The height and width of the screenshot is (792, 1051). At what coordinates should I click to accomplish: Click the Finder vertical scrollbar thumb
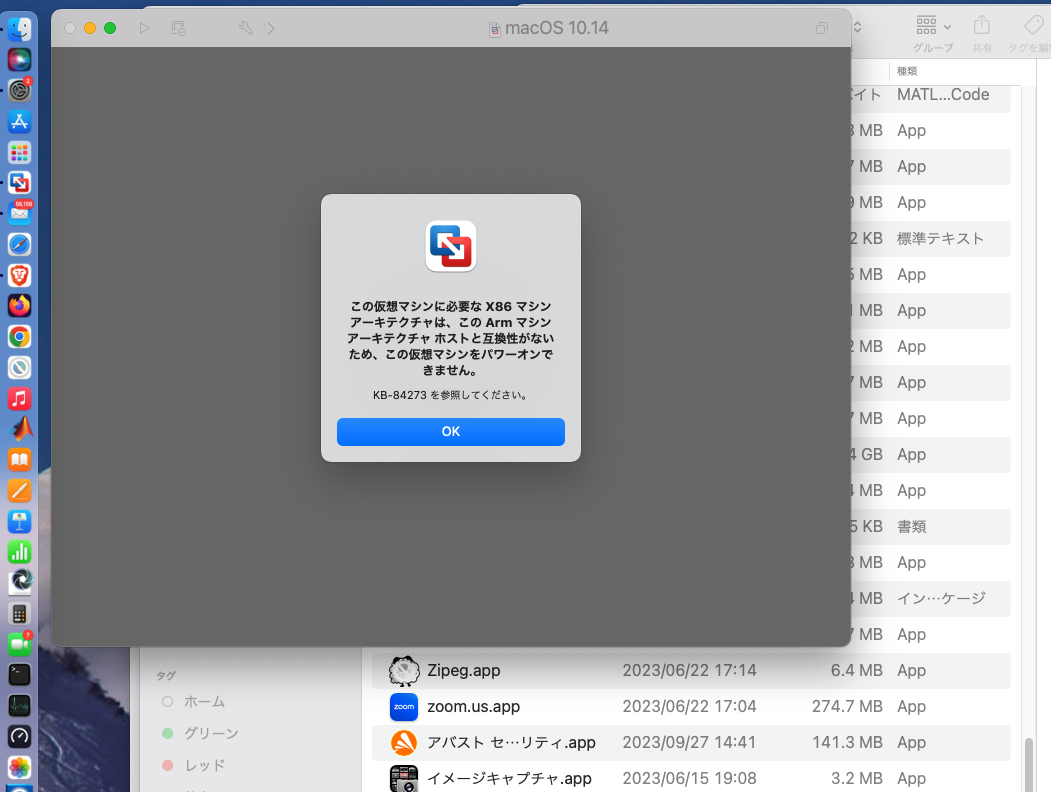click(x=1029, y=765)
